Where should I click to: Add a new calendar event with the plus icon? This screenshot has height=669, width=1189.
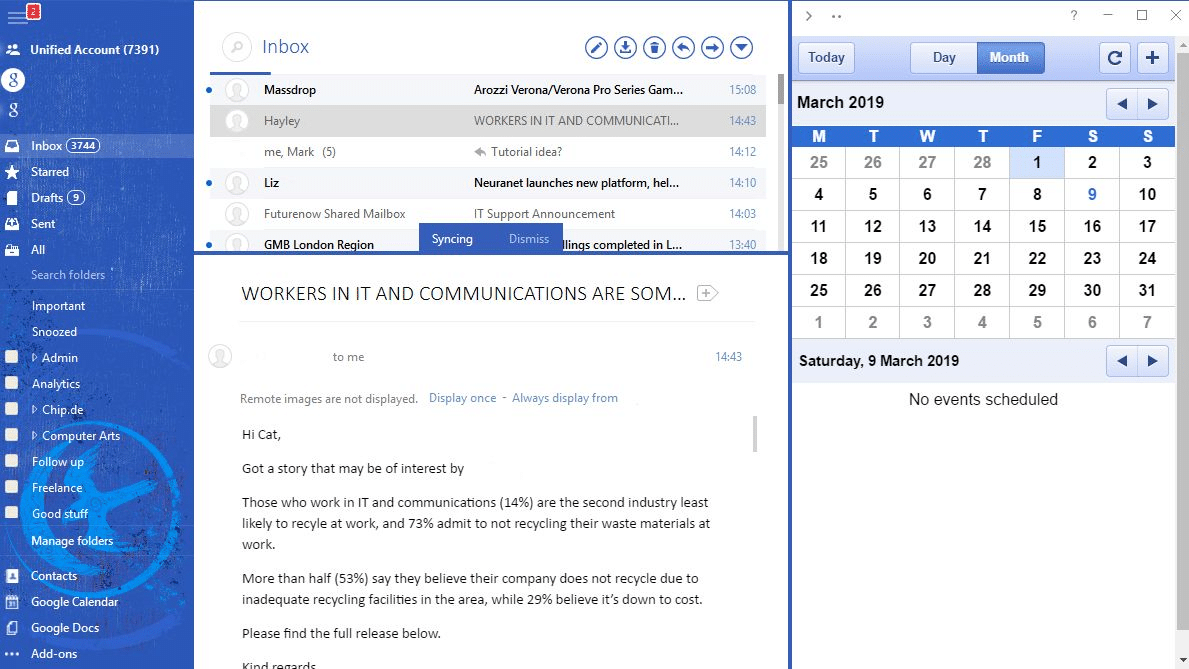coord(1152,57)
